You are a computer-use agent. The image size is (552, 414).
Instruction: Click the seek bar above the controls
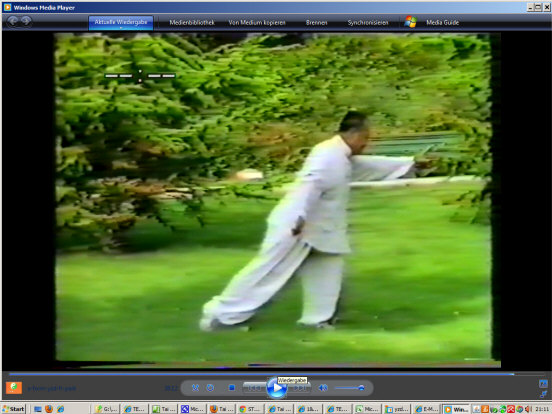[261, 374]
